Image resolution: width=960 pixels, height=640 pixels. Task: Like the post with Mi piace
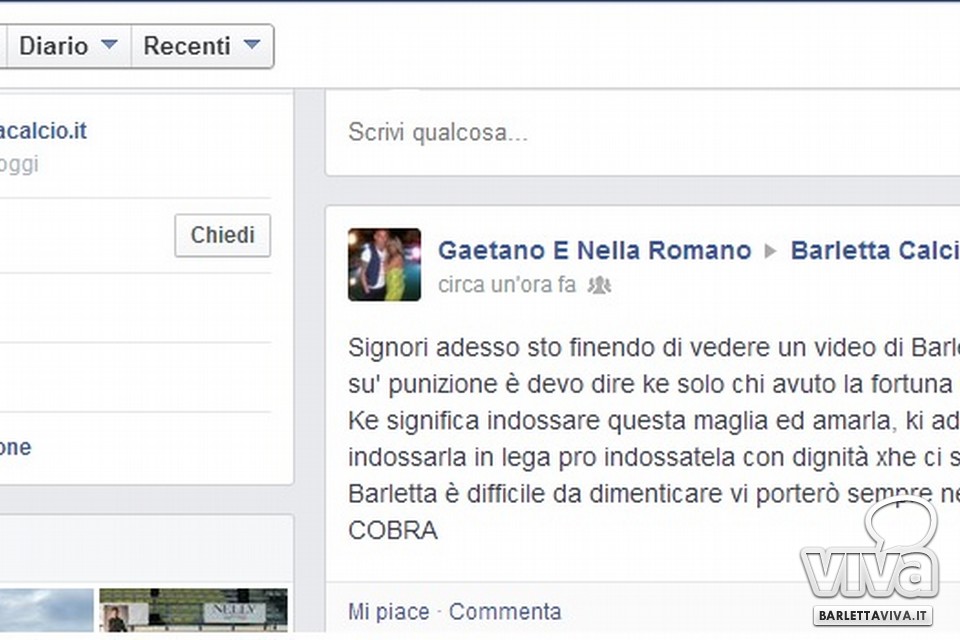(x=388, y=611)
